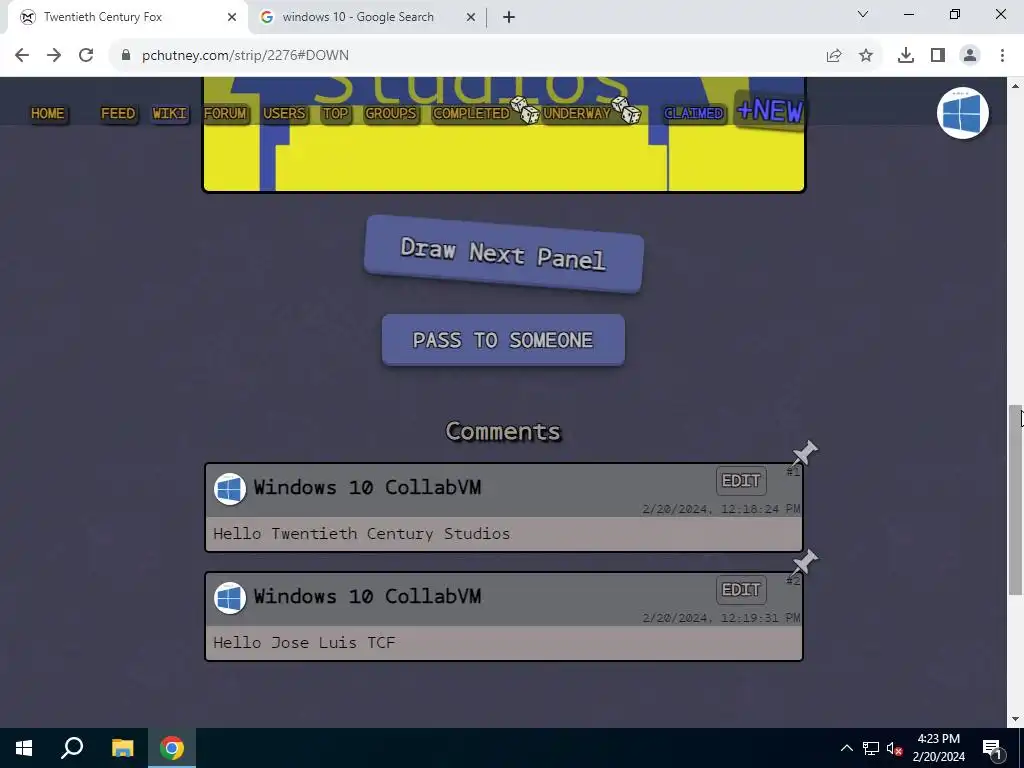
Task: Bookmark this page with the star icon
Action: (x=866, y=56)
